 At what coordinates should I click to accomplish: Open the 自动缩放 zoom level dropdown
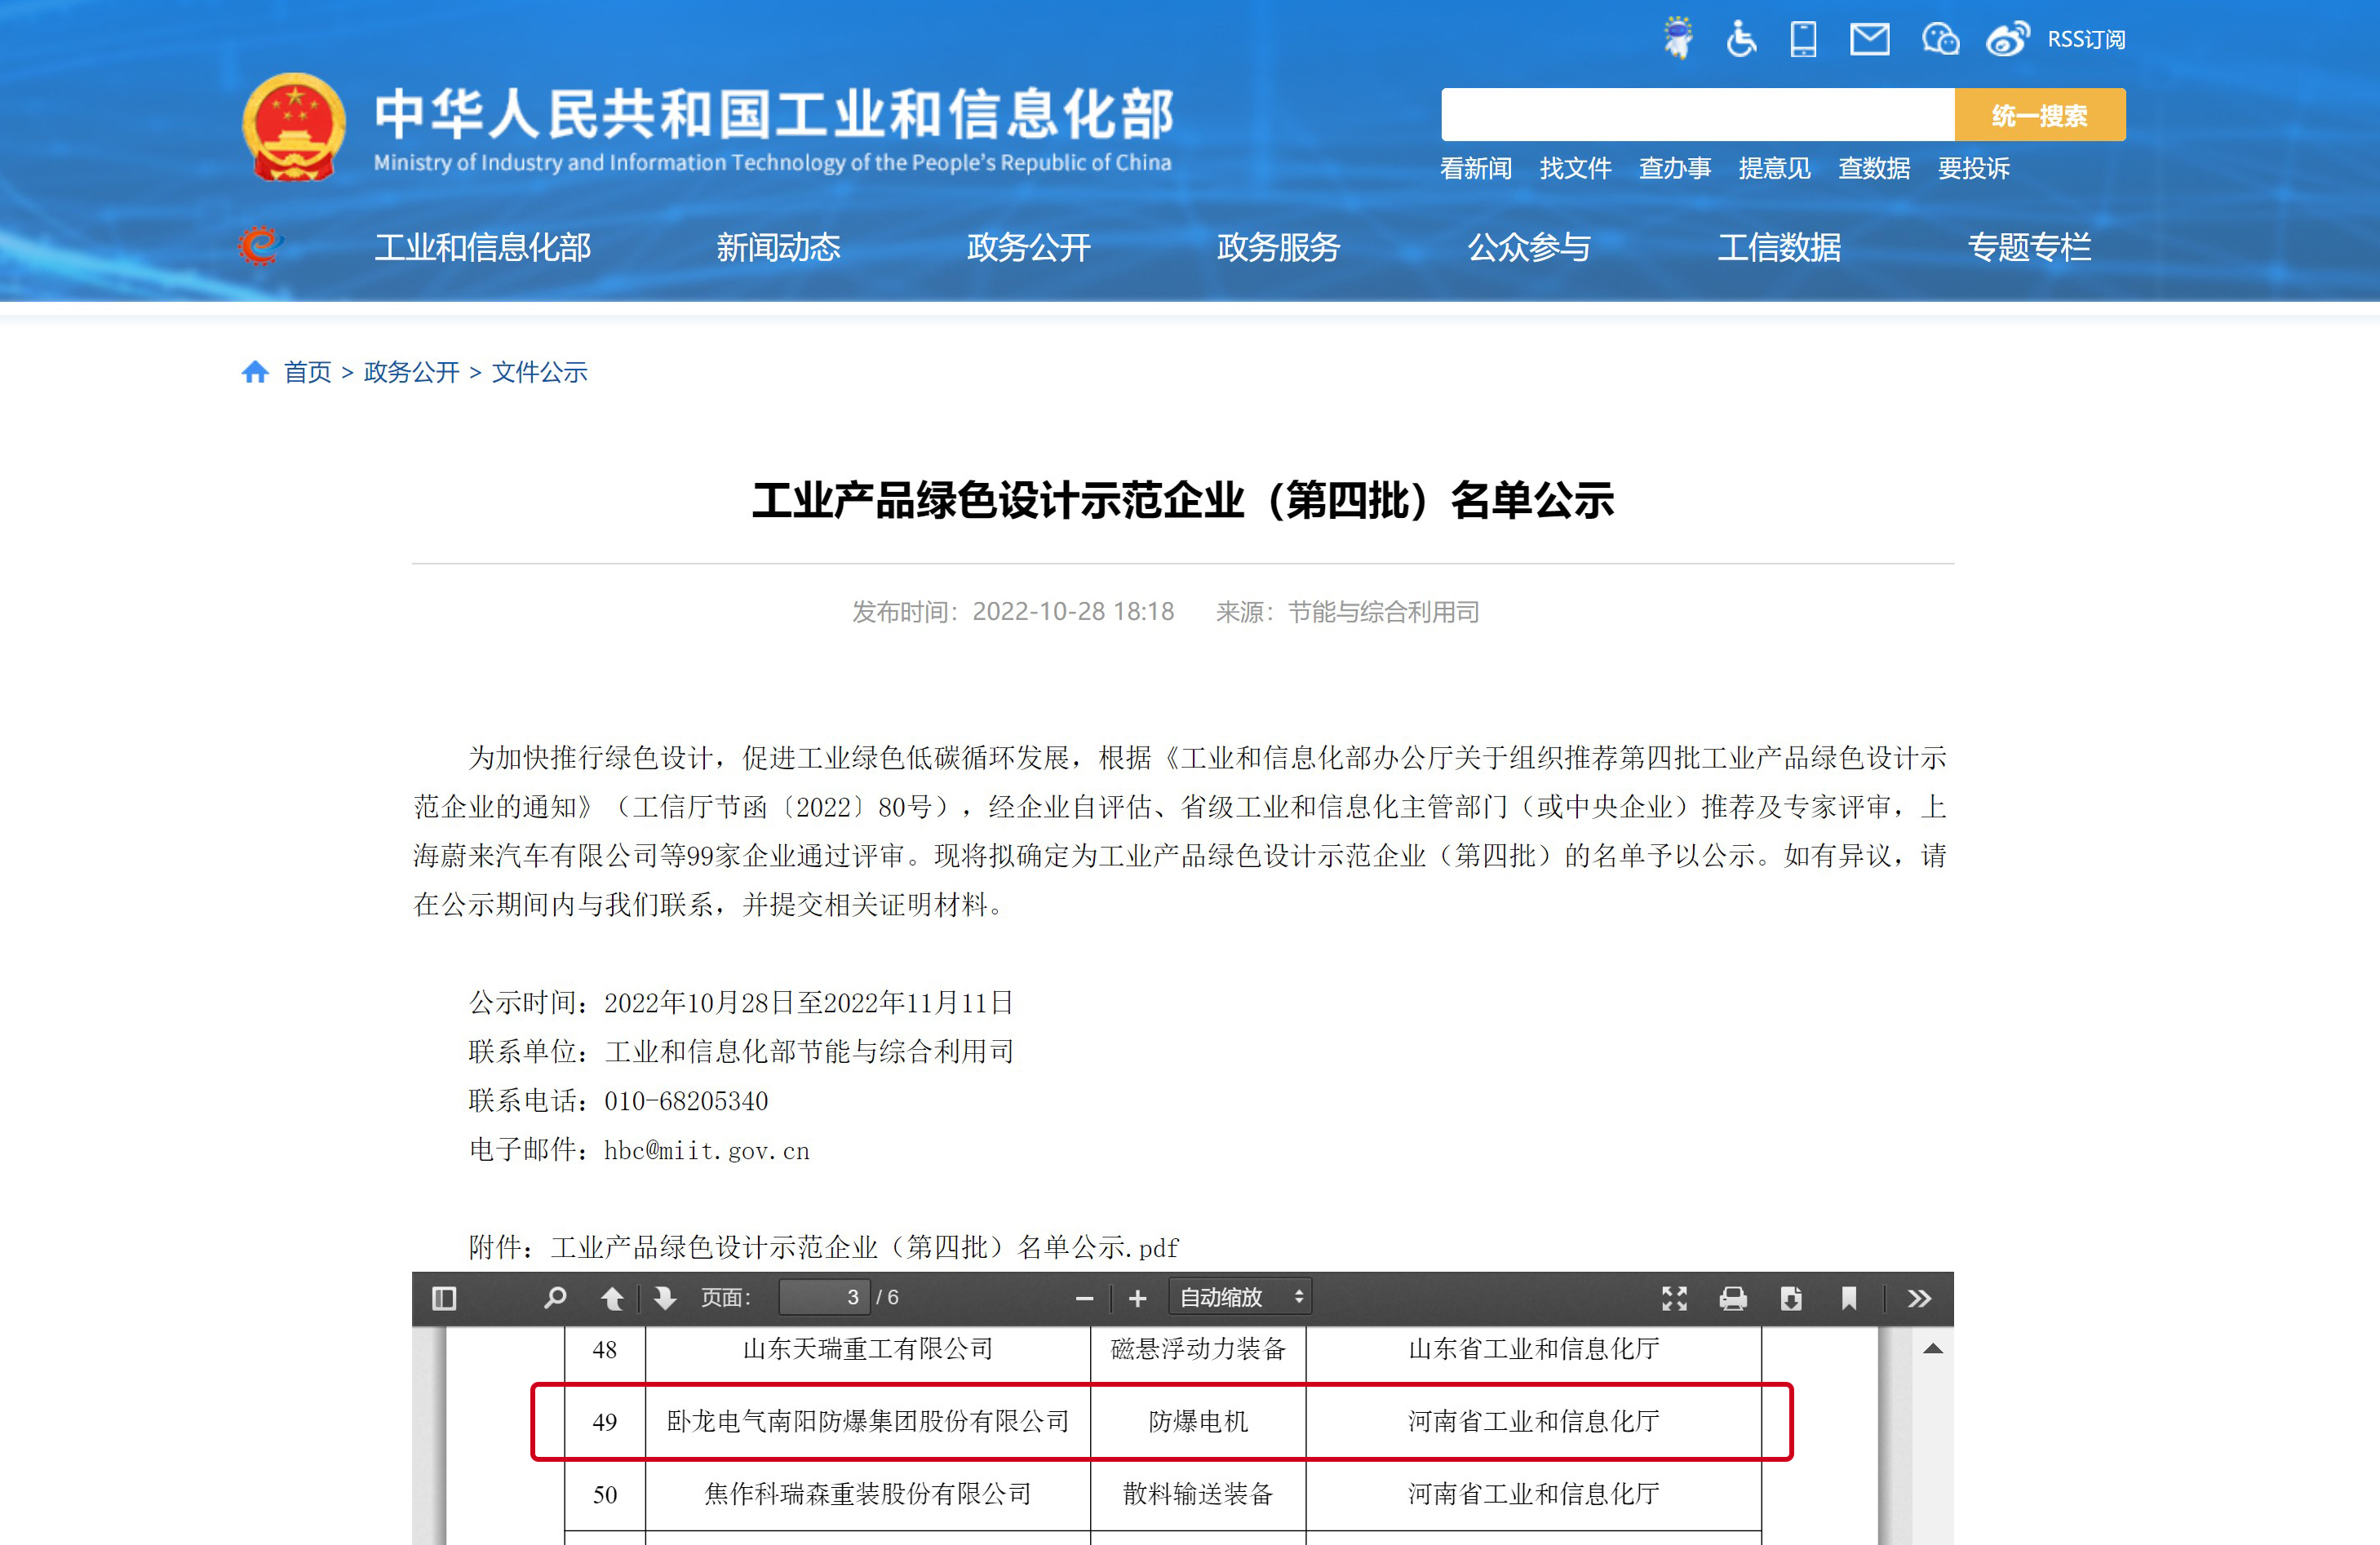coord(1240,1298)
